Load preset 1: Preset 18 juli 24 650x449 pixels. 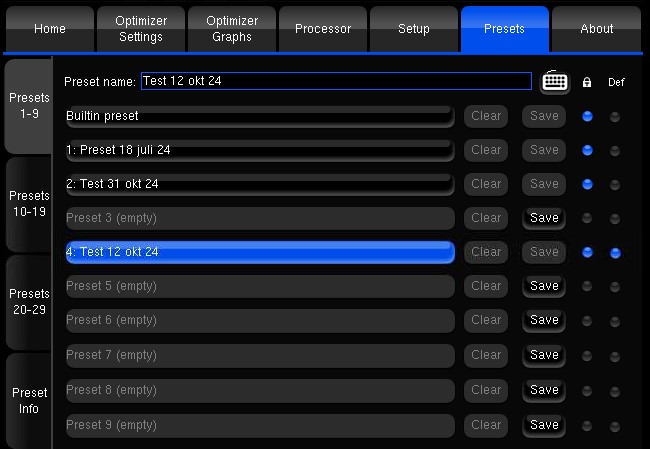(260, 150)
